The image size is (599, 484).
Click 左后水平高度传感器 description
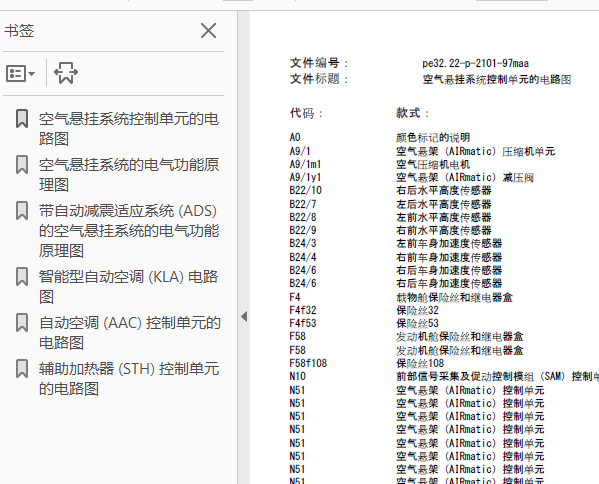coord(444,204)
